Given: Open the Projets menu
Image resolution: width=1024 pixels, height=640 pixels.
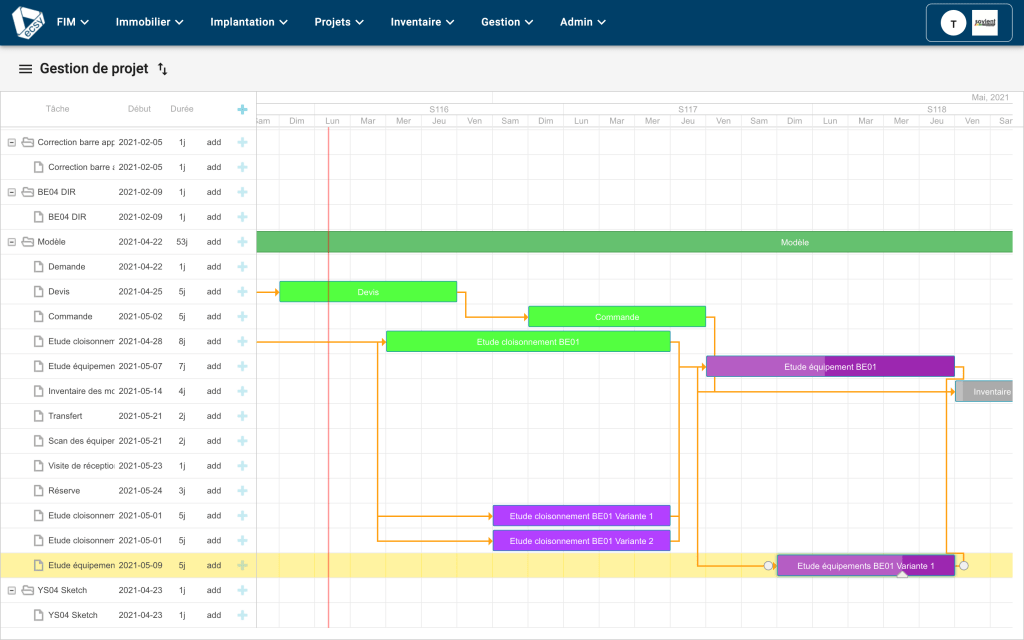Looking at the screenshot, I should 338,21.
